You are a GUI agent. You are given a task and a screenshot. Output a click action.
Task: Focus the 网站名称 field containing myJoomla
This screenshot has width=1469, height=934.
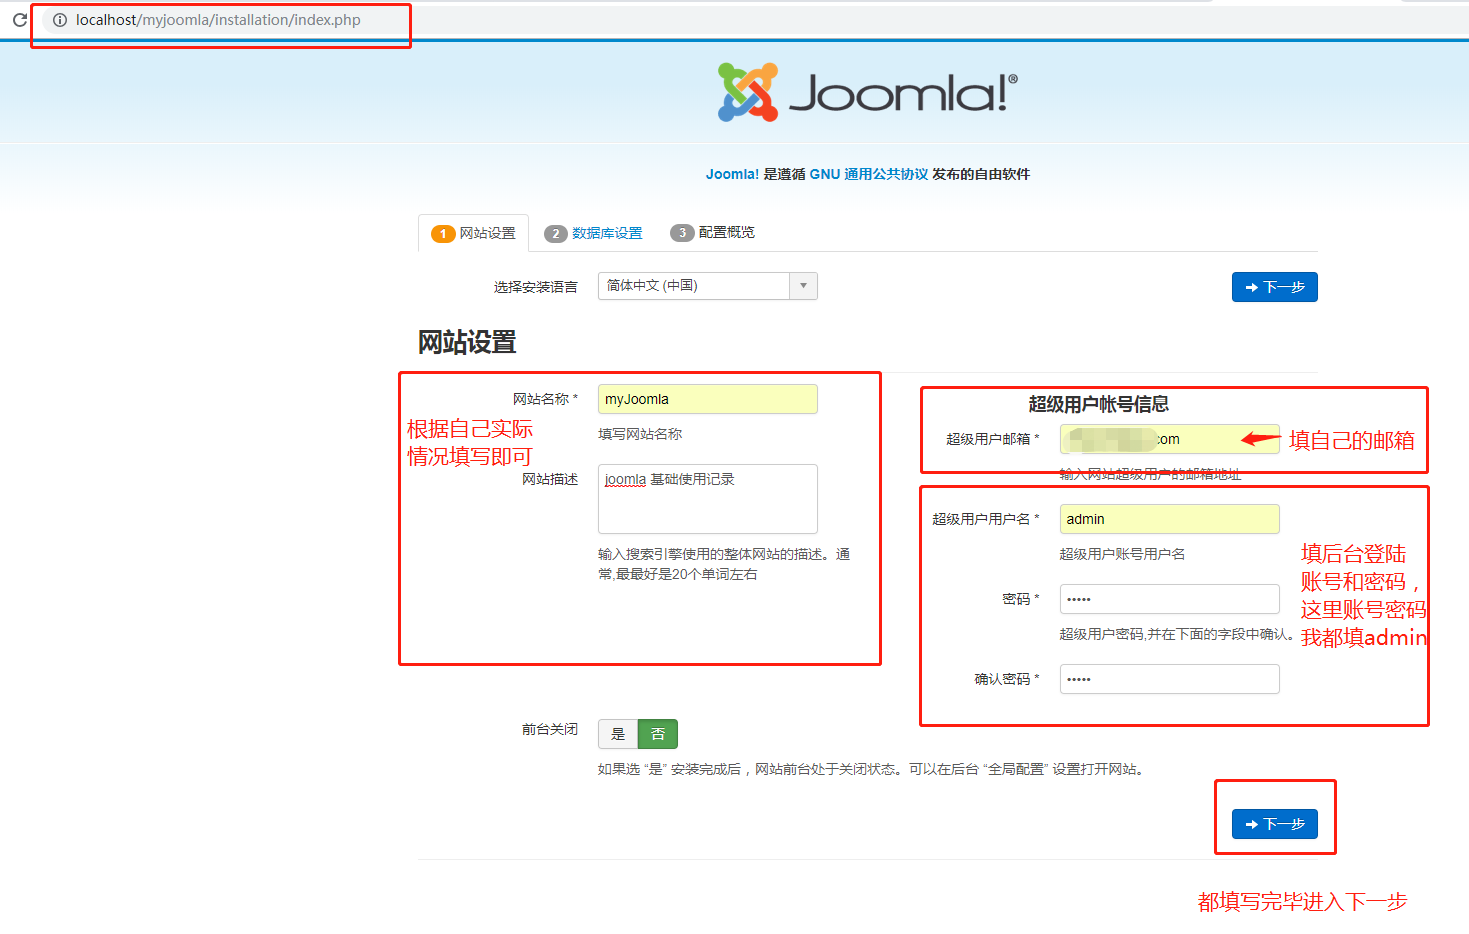(x=708, y=399)
